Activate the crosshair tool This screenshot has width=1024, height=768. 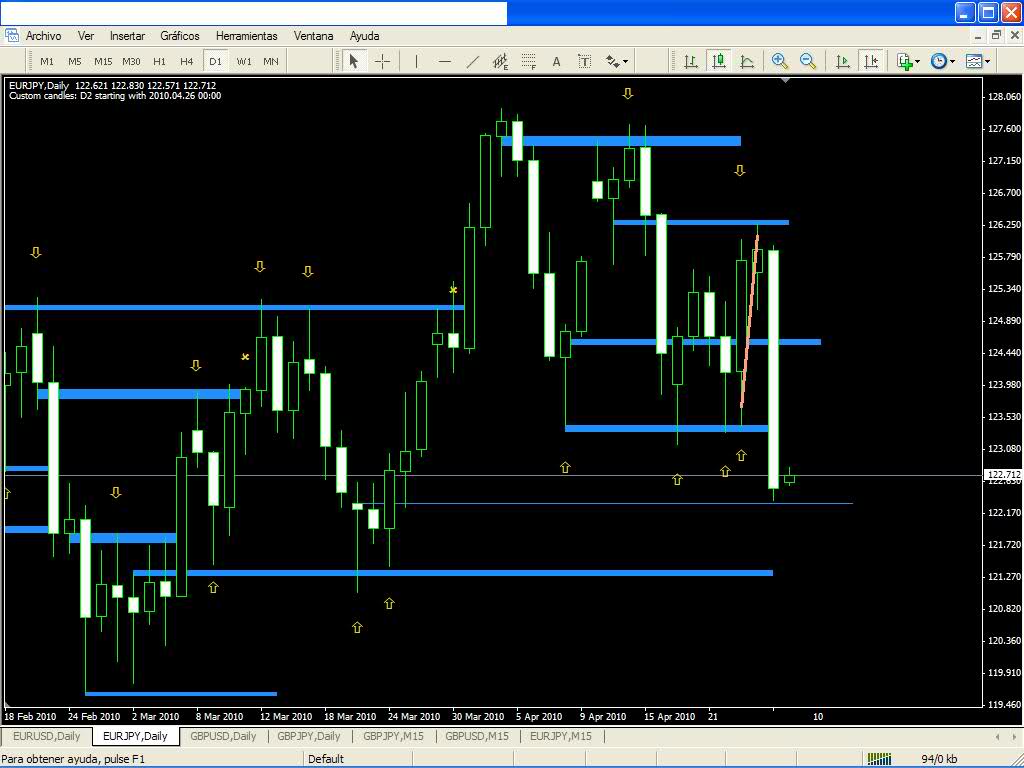pyautogui.click(x=383, y=61)
